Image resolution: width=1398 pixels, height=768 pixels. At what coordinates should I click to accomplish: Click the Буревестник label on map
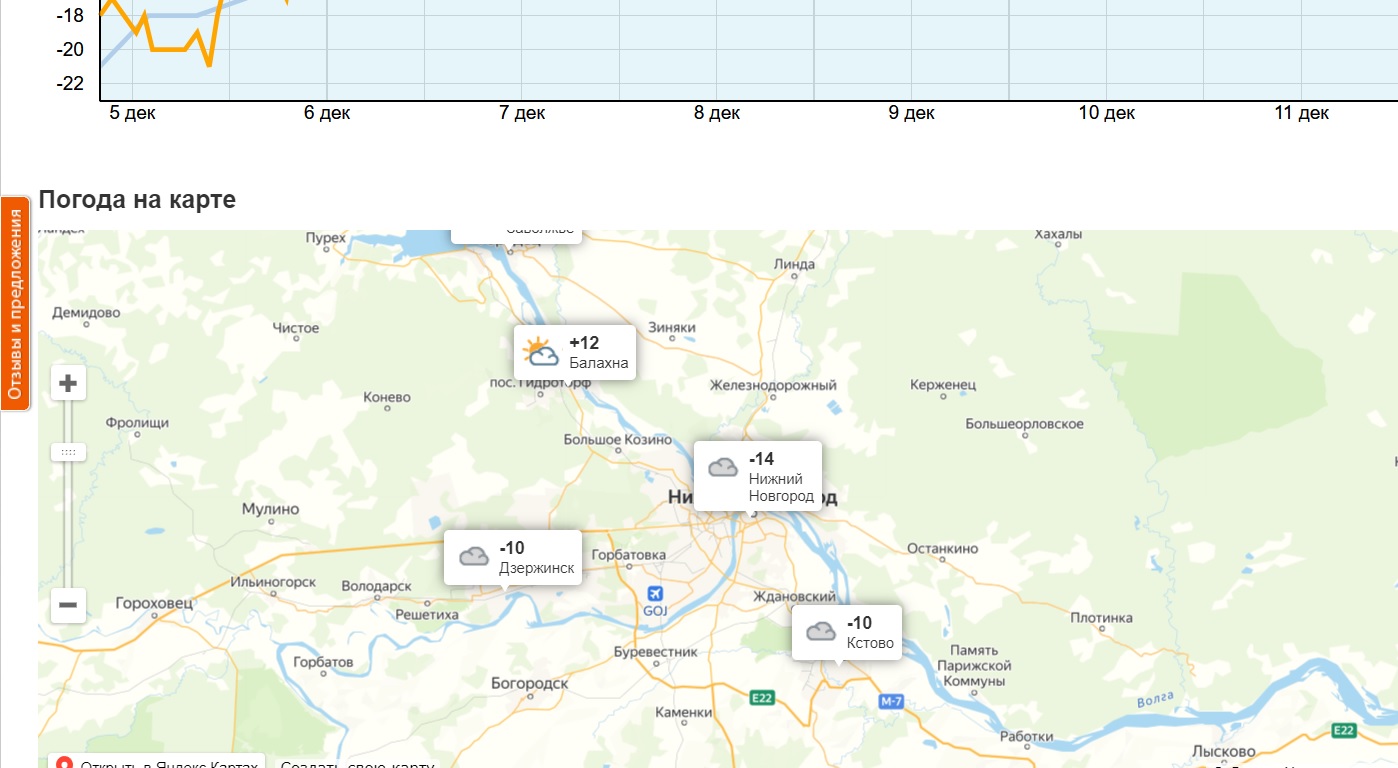(655, 651)
